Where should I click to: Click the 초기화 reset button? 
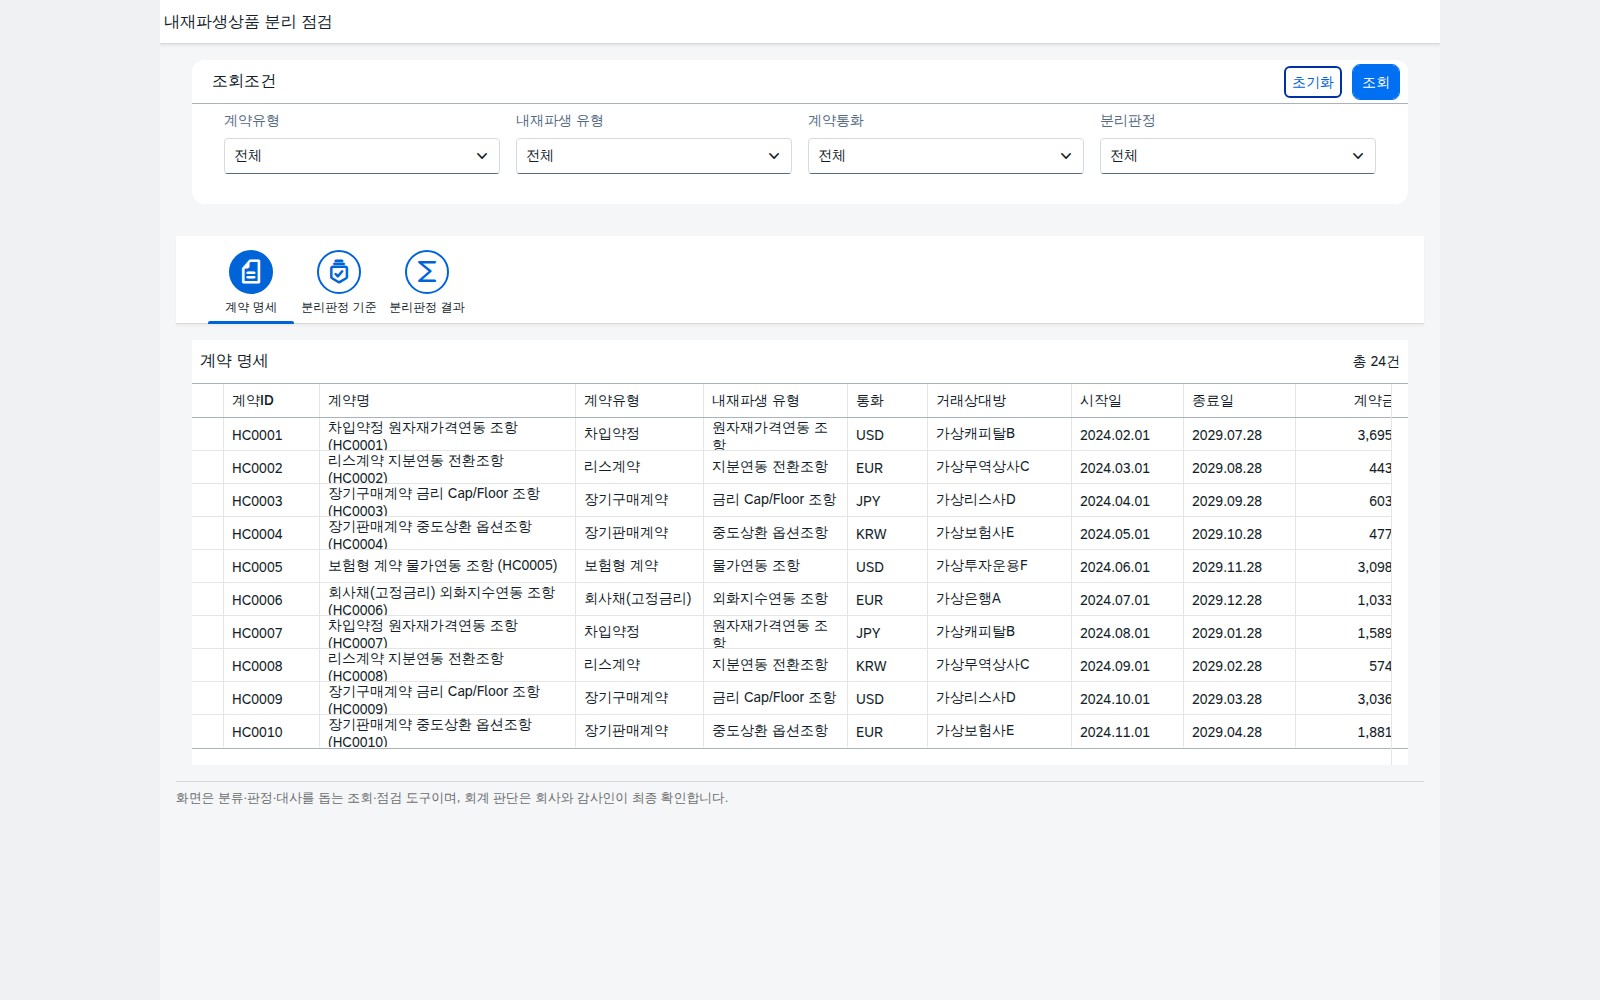pyautogui.click(x=1313, y=82)
